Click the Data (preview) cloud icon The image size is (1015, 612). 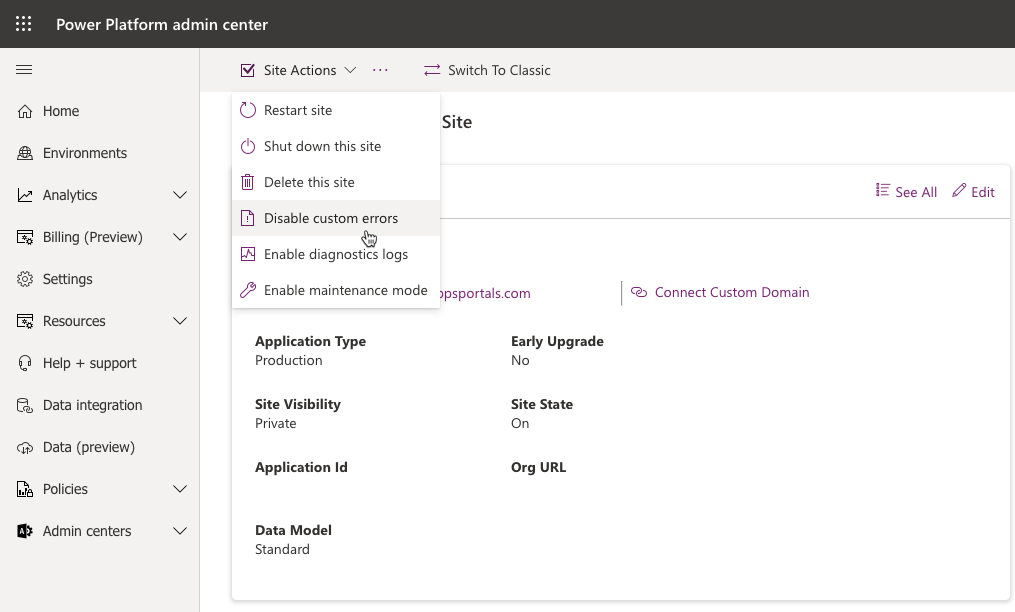tap(25, 448)
